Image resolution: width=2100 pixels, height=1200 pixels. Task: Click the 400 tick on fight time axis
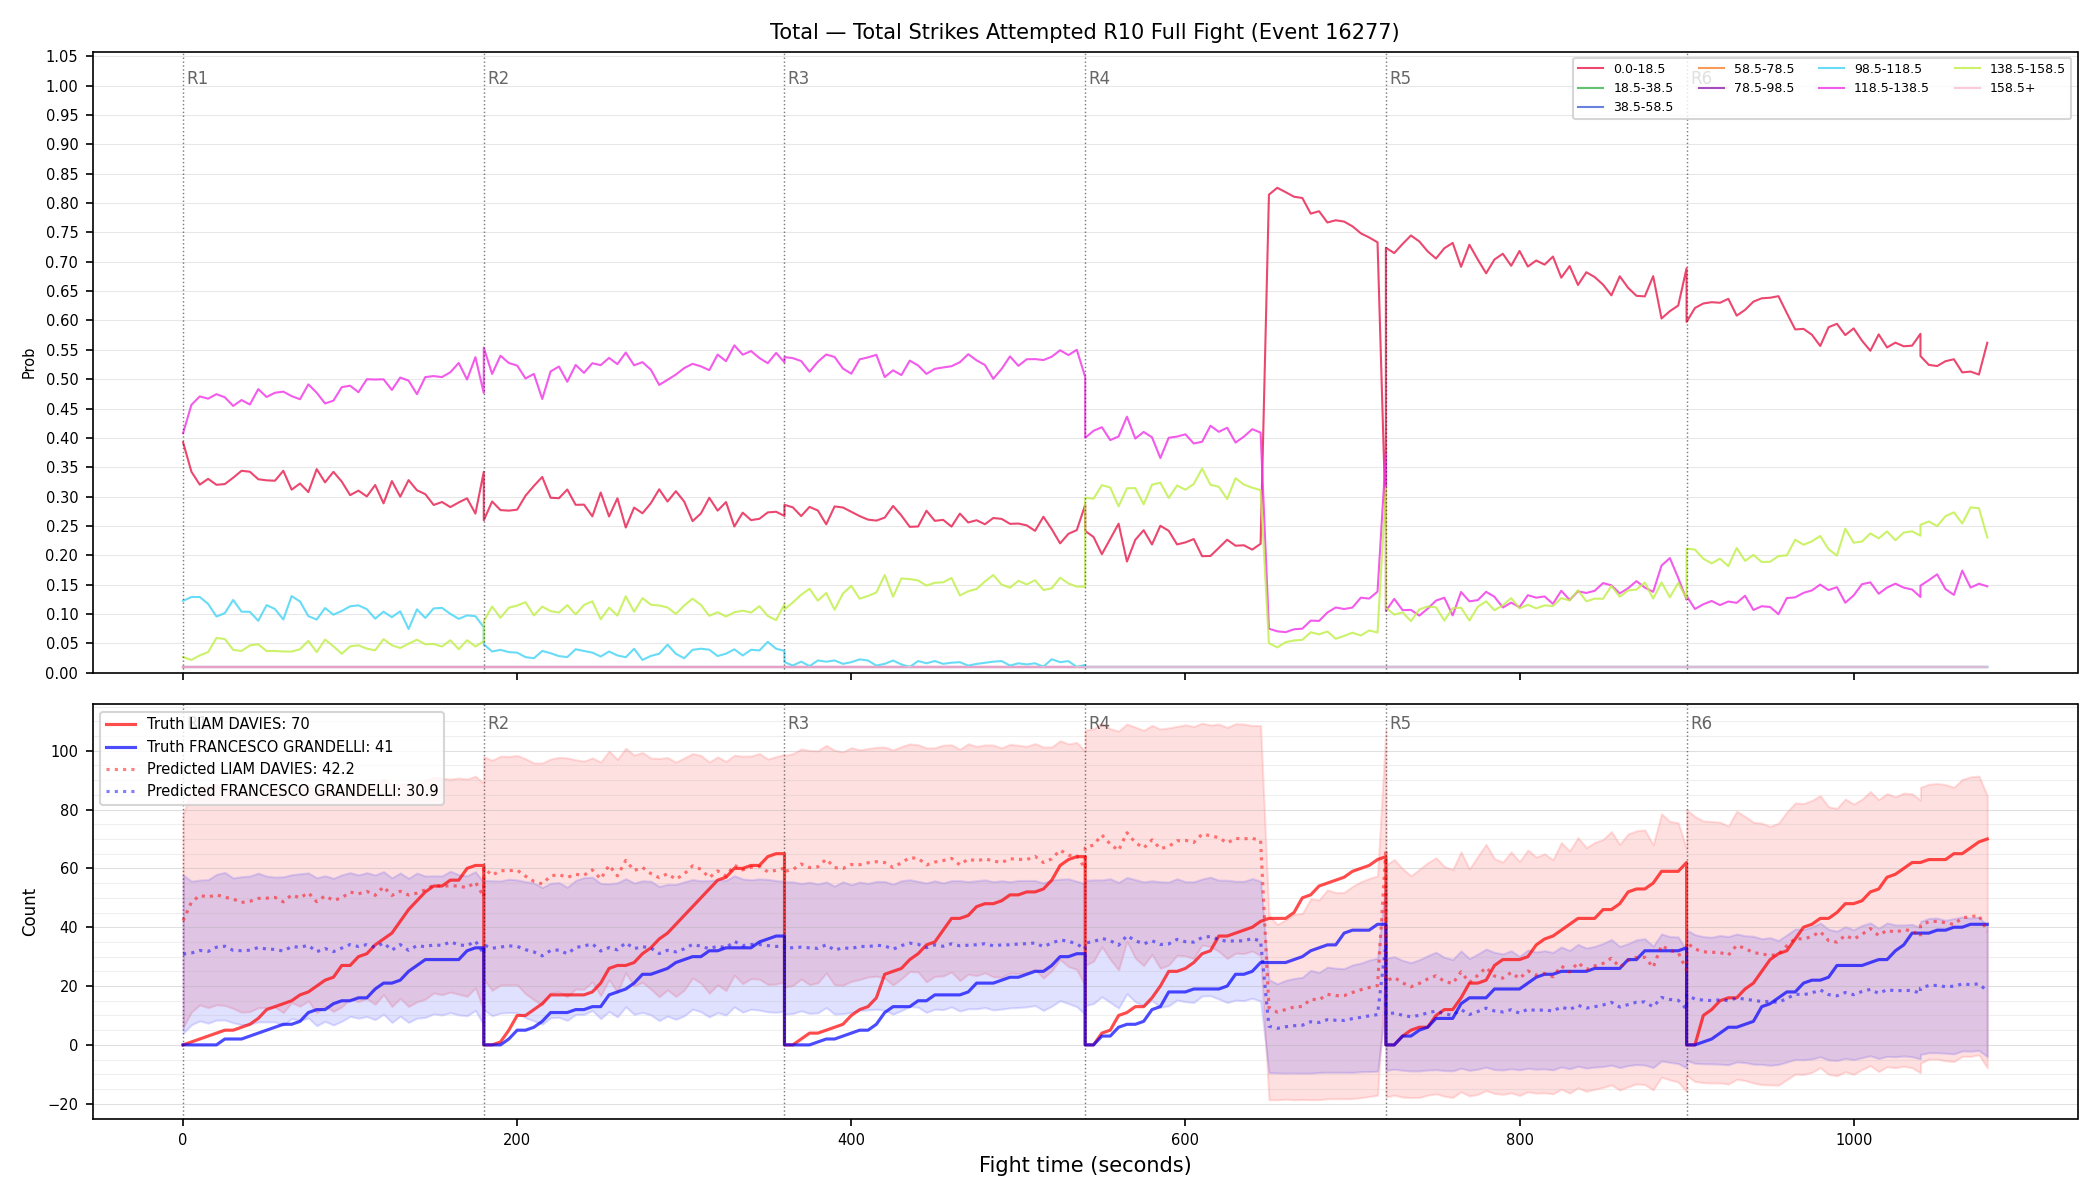point(851,1138)
